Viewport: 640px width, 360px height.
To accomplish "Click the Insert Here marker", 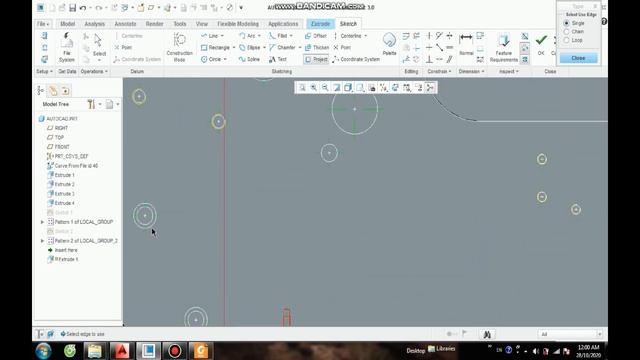I will (x=62, y=250).
